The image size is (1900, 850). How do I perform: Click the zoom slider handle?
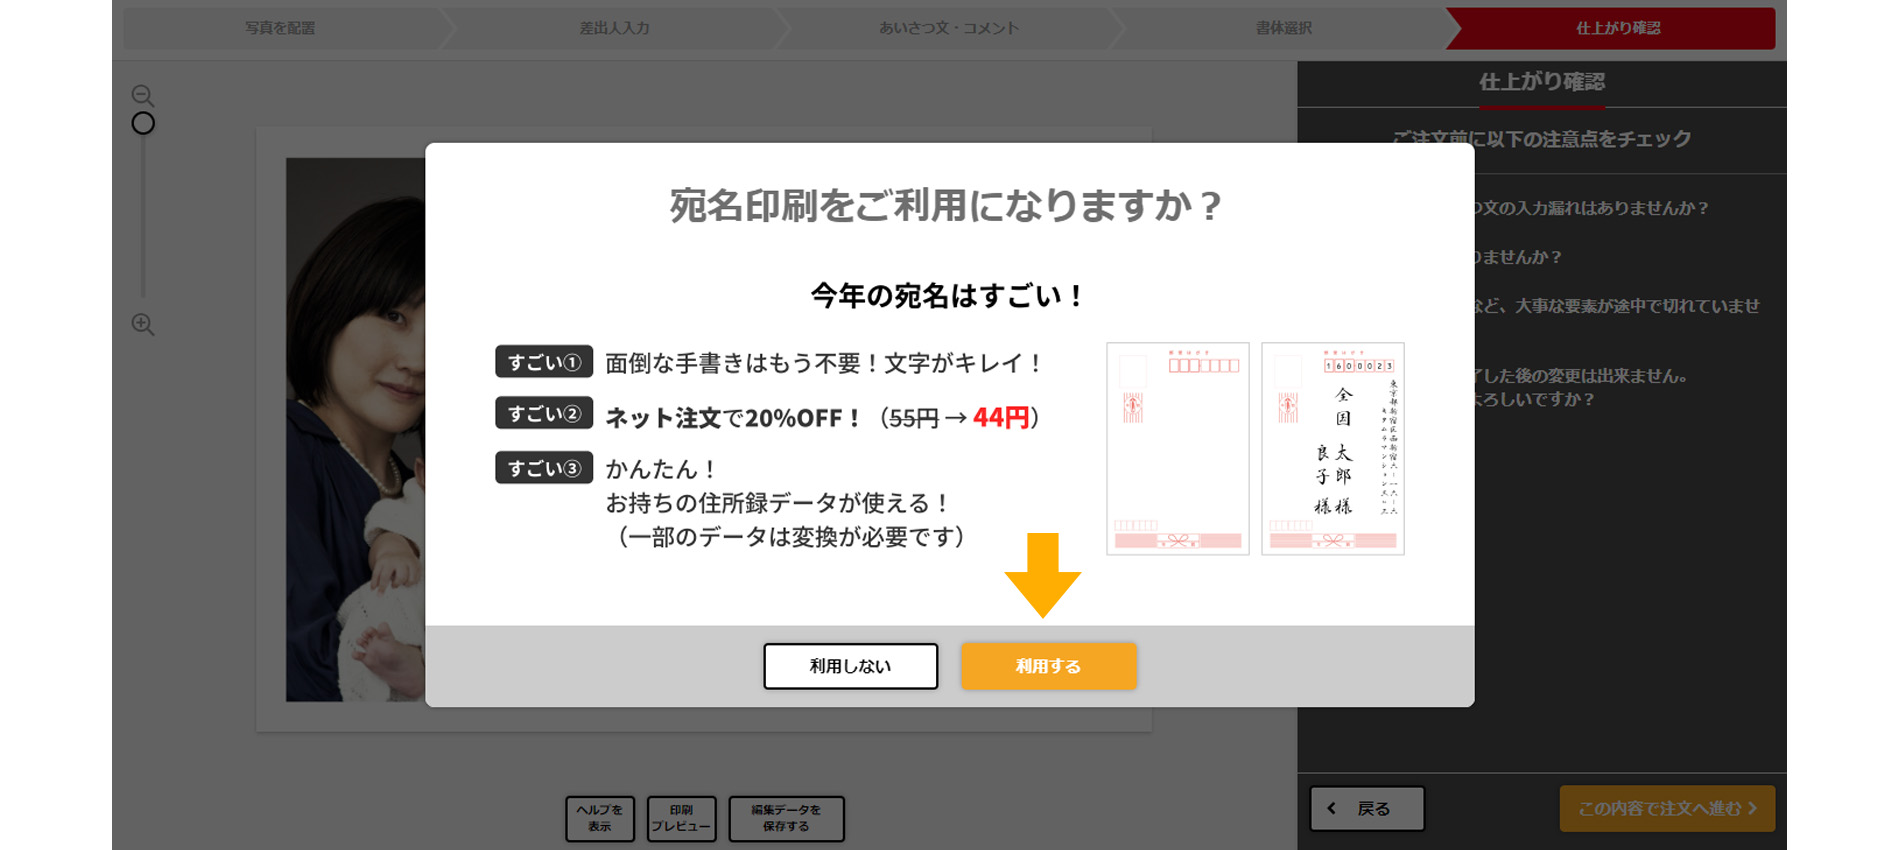click(143, 123)
